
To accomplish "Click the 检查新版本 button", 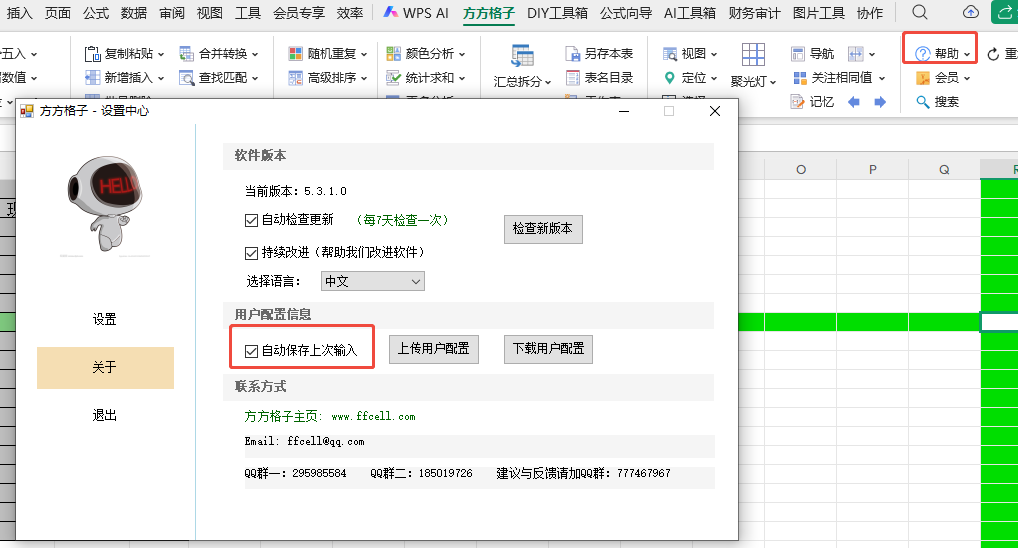I will click(542, 229).
